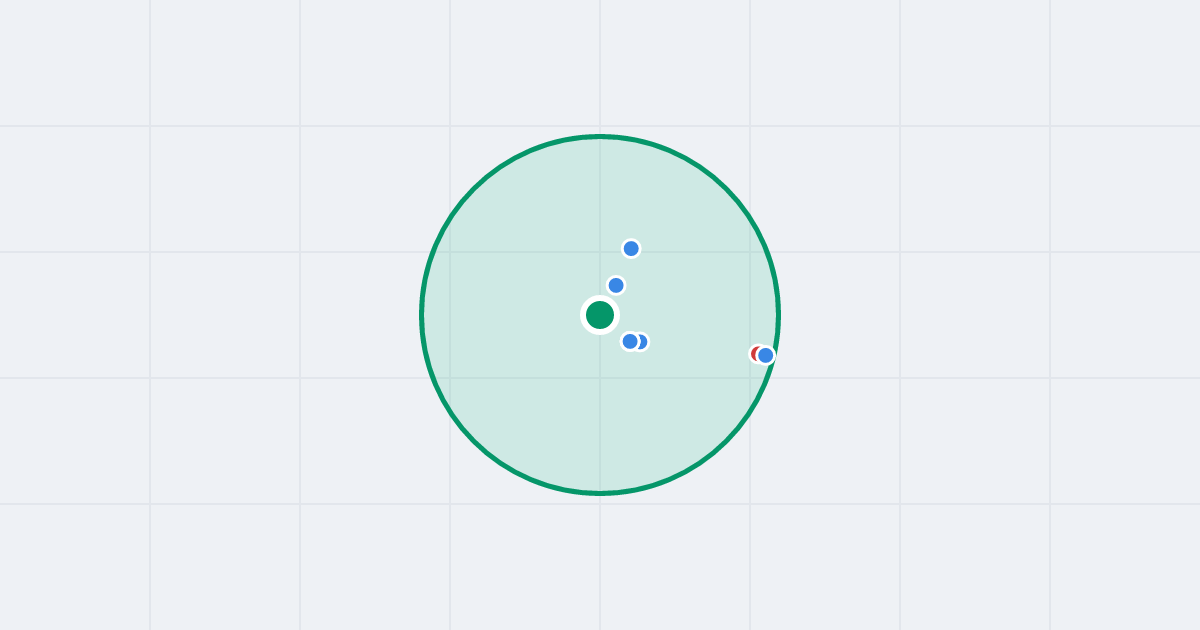Image resolution: width=1200 pixels, height=630 pixels.
Task: Click the front blue dot of the overlapping blue pair
Action: pyautogui.click(x=630, y=341)
